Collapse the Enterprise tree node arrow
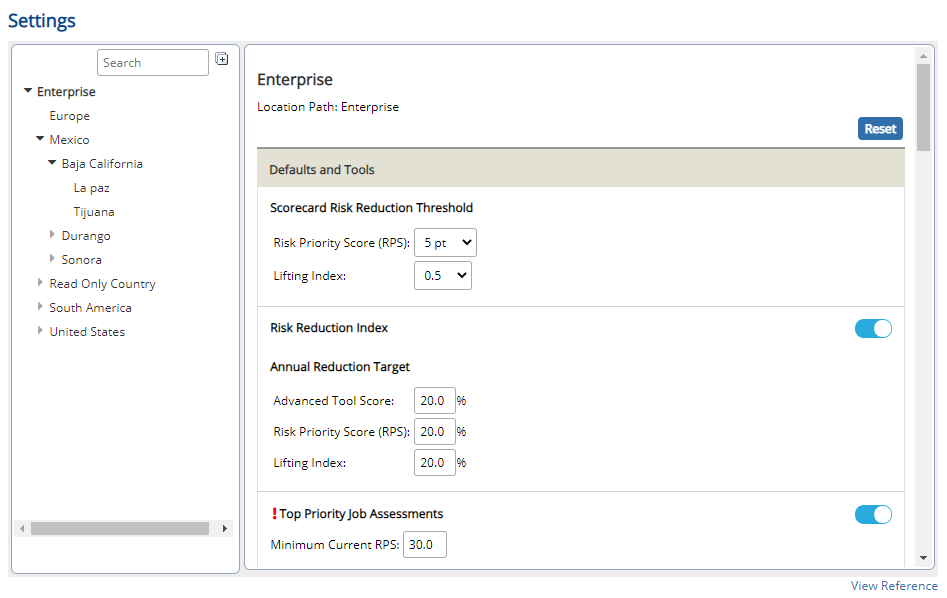The height and width of the screenshot is (598, 947). 28,91
